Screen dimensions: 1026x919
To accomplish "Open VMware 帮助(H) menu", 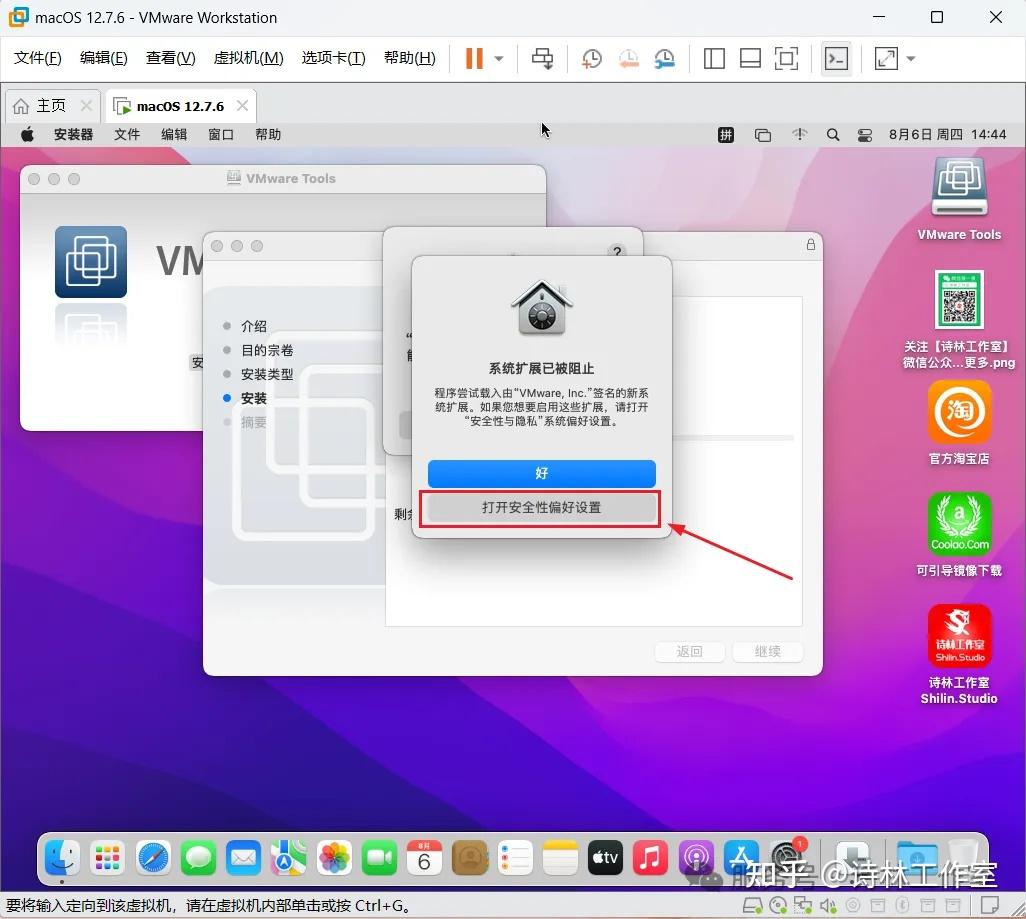I will point(410,58).
